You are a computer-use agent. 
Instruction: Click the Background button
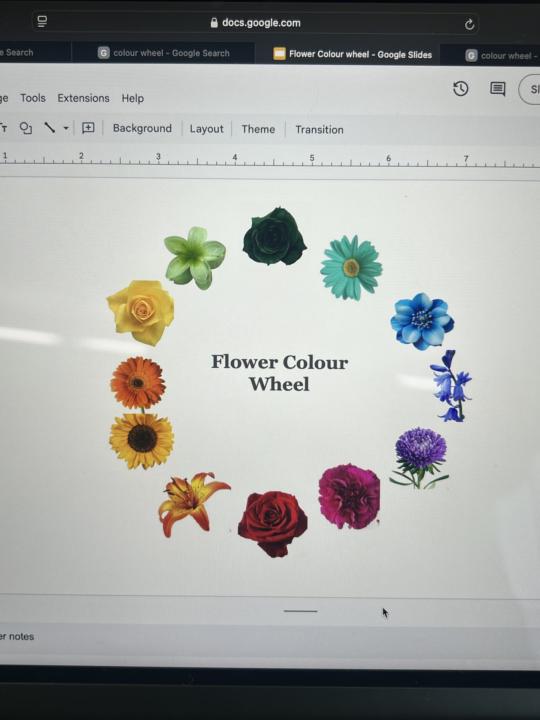[x=142, y=128]
